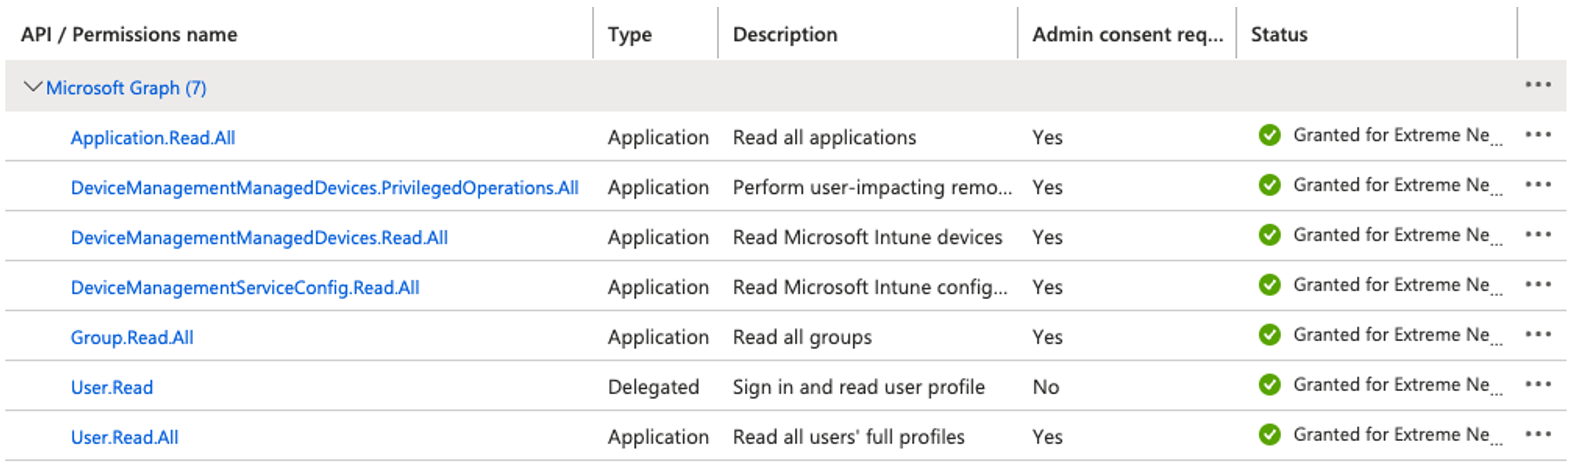Open ellipsis menu for User.Read.All row
Screen dimensions: 1588x465
1537,435
